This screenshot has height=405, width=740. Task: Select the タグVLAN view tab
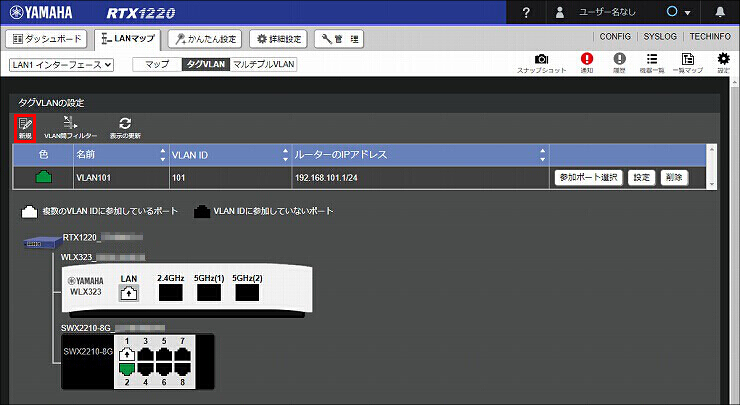pos(206,64)
